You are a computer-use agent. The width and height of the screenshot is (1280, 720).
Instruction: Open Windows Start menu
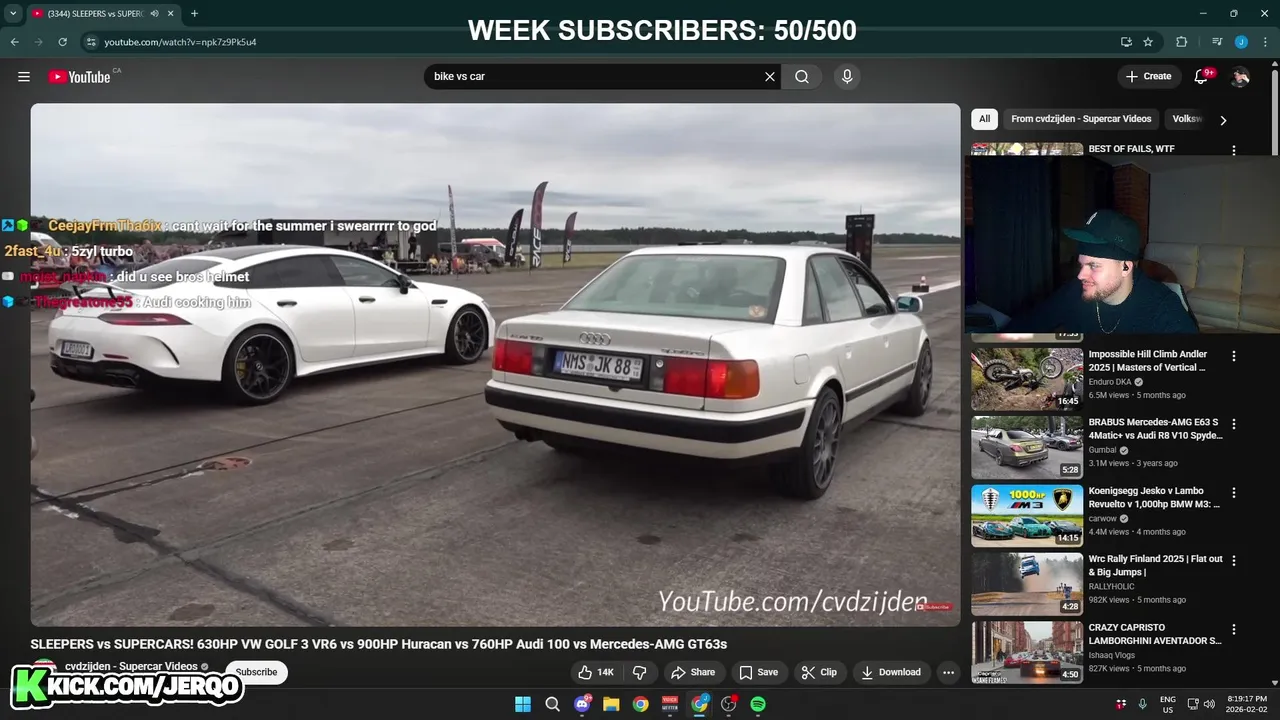523,704
